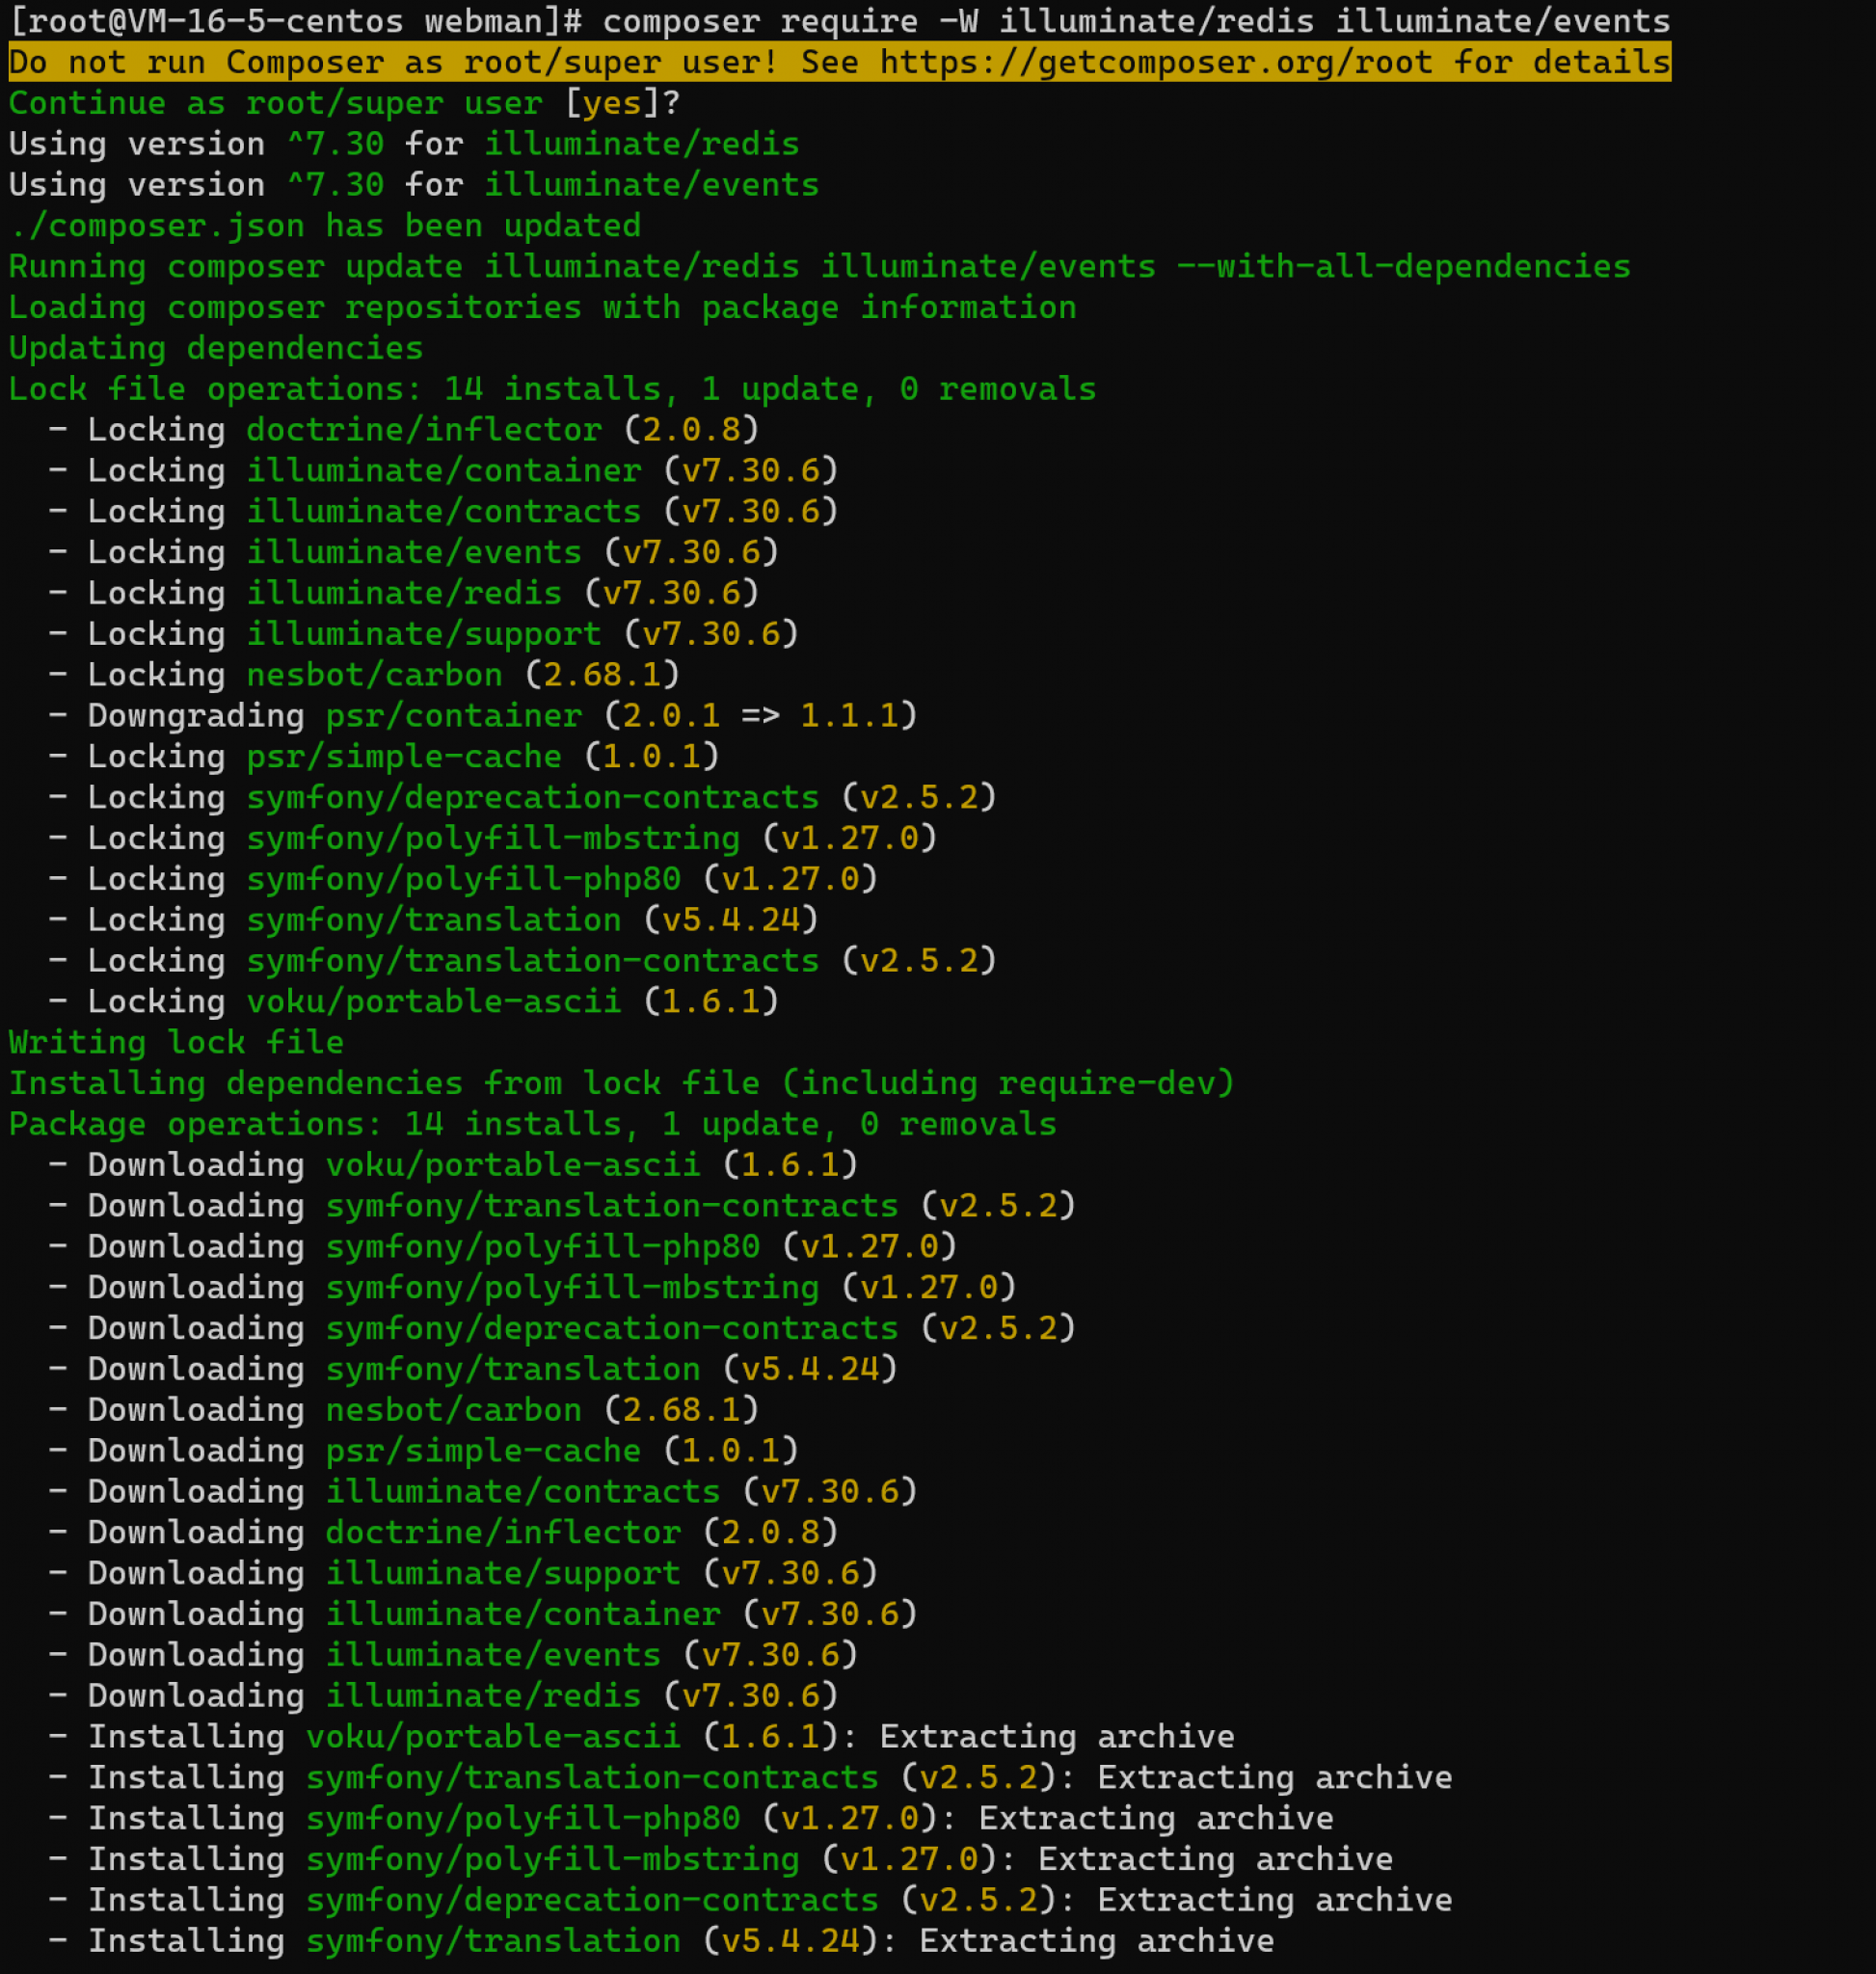Click 'Package operations: 14 installs' line
Viewport: 1876px width, 1974px height.
click(x=533, y=1125)
